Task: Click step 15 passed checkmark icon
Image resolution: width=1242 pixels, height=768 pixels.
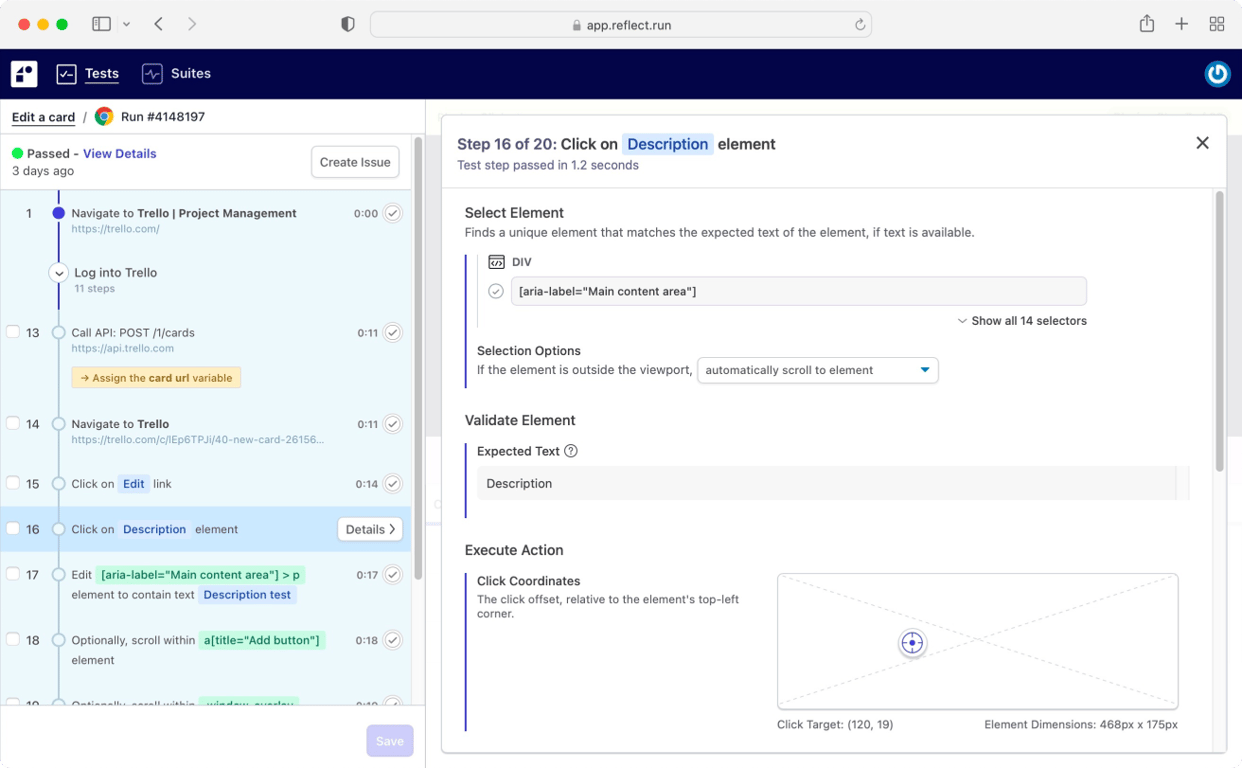Action: click(x=393, y=484)
